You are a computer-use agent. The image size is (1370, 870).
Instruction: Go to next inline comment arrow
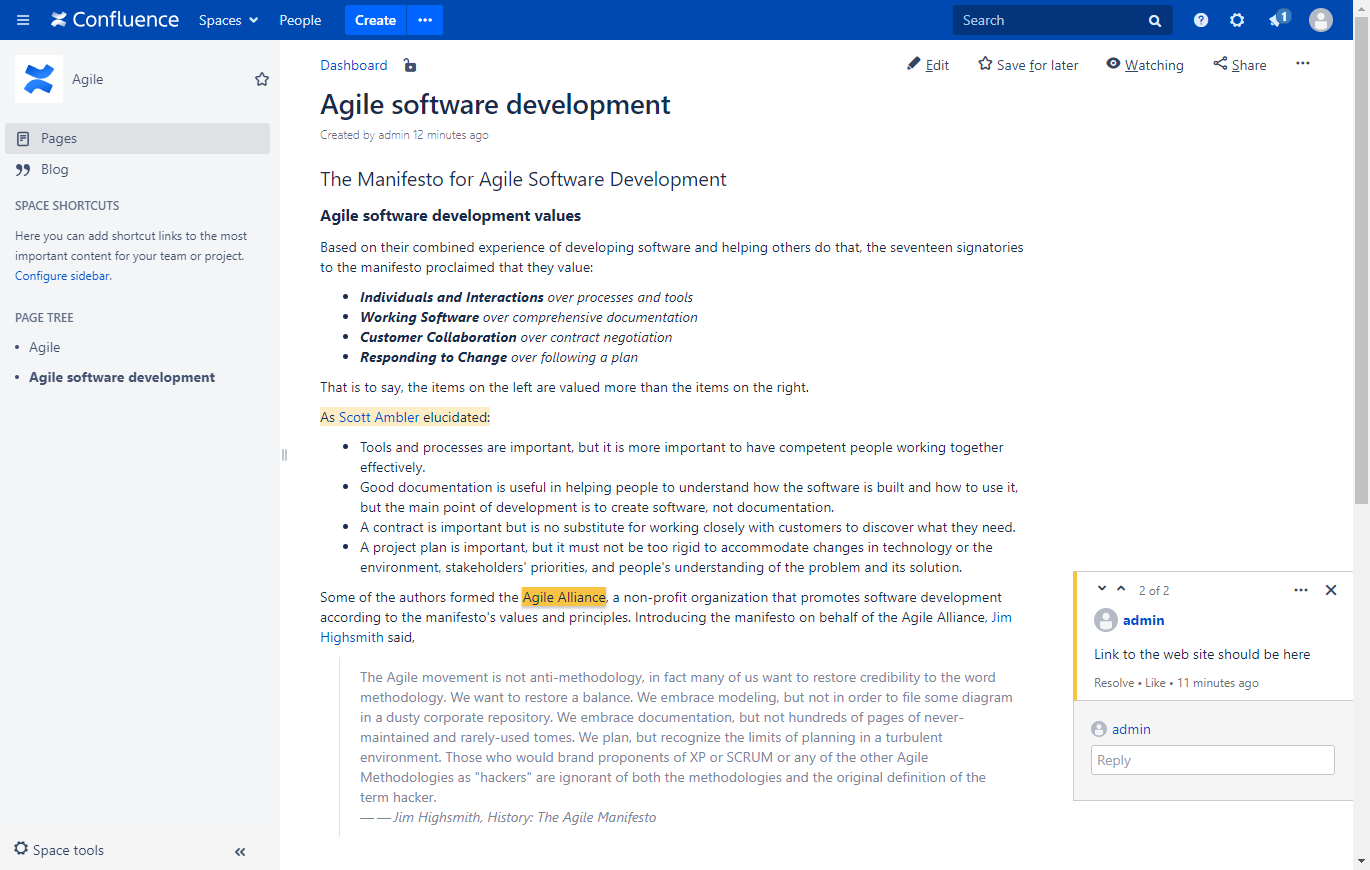click(1102, 589)
